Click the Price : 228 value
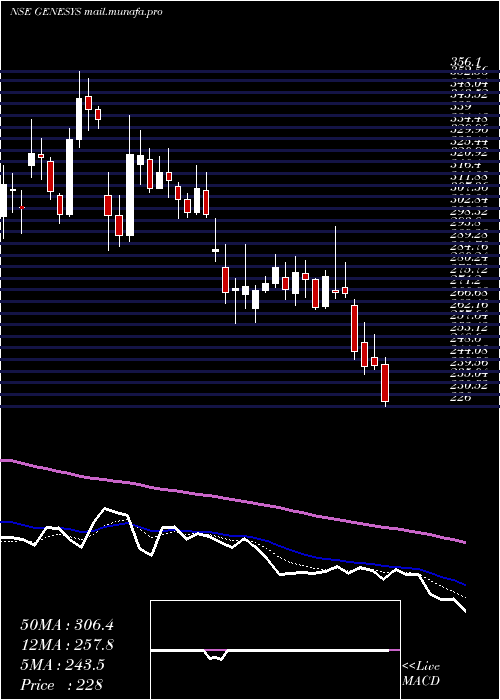 pos(62,685)
